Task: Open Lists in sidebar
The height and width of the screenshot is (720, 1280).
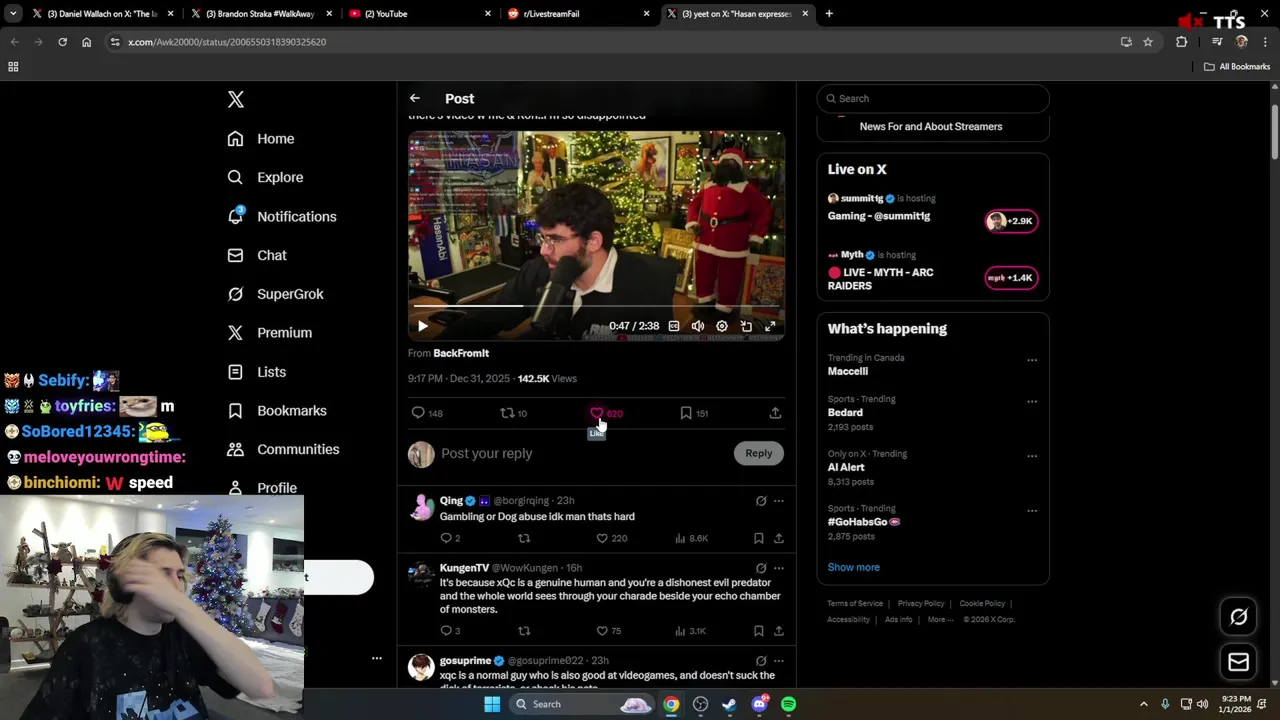Action: tap(257, 372)
